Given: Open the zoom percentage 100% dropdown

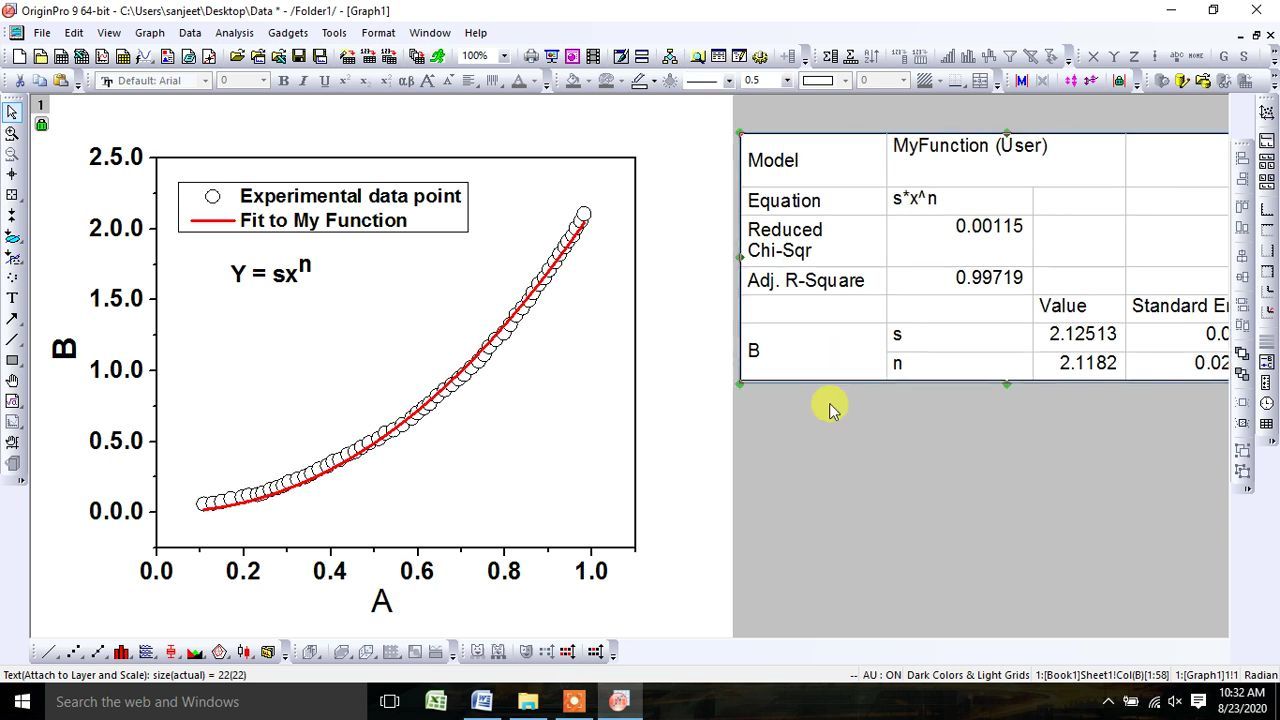Looking at the screenshot, I should [504, 56].
